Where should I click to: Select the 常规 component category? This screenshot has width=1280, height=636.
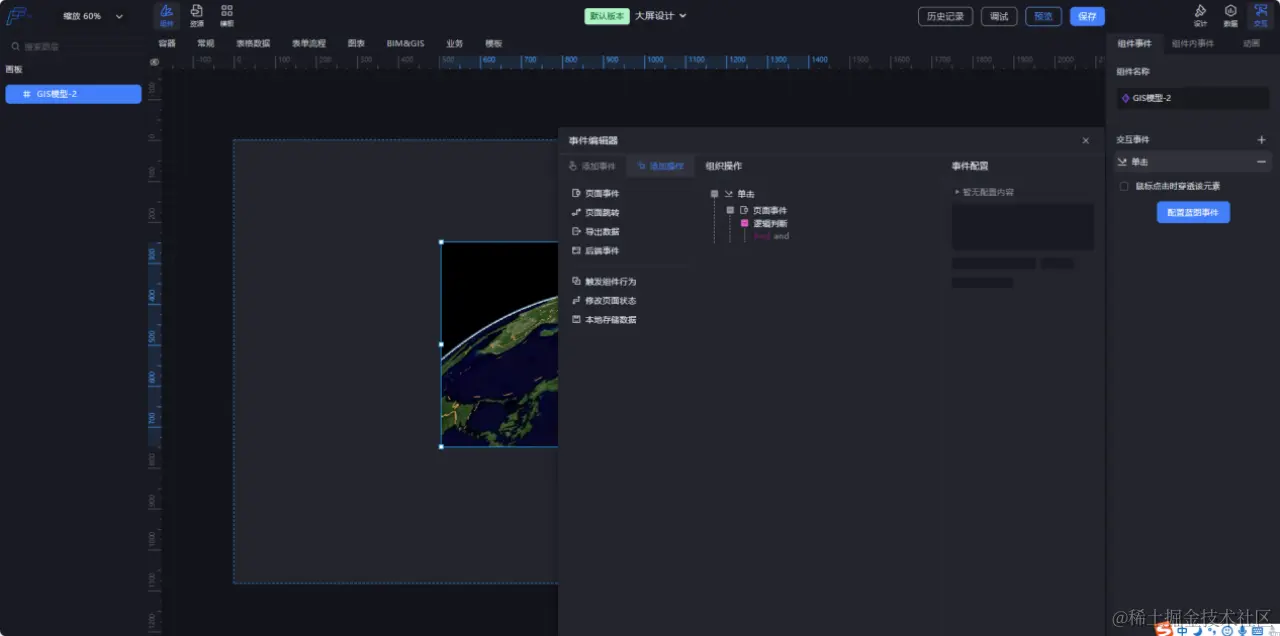[205, 44]
